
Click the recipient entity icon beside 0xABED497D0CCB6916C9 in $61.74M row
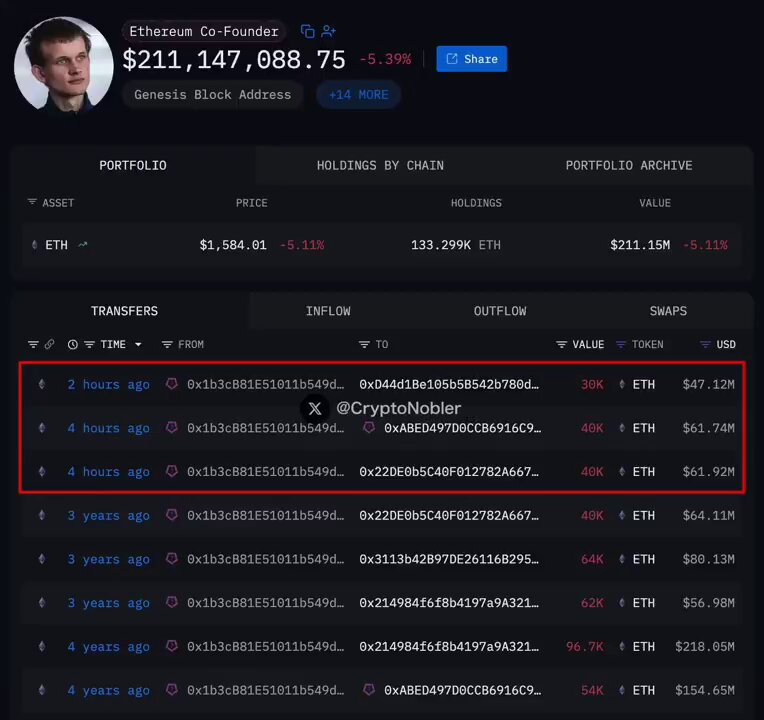tap(369, 428)
